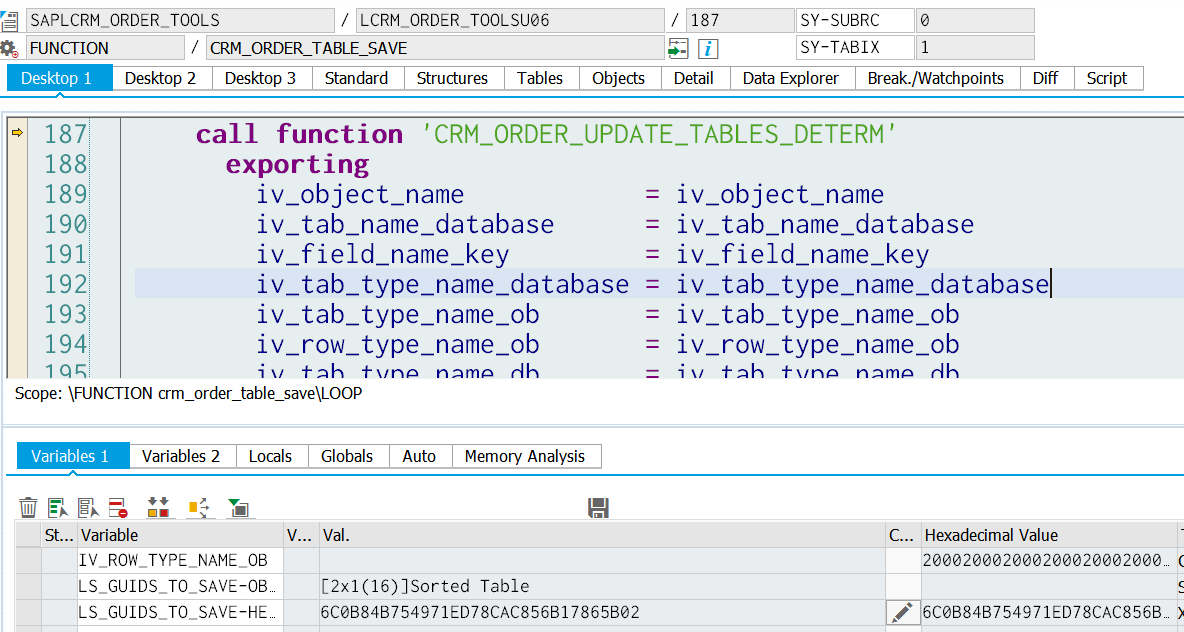Viewport: 1184px width, 632px height.
Task: Click the row selector for IV_ROW_TYPE_NAME_OB
Action: pos(29,560)
